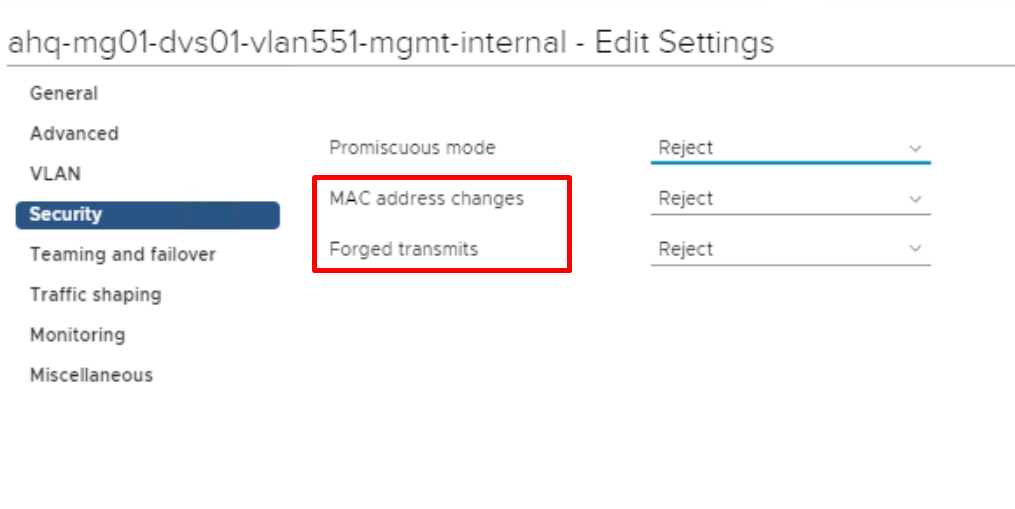Image resolution: width=1015 pixels, height=509 pixels.
Task: Open the MAC address changes Reject combo box
Action: (x=790, y=199)
